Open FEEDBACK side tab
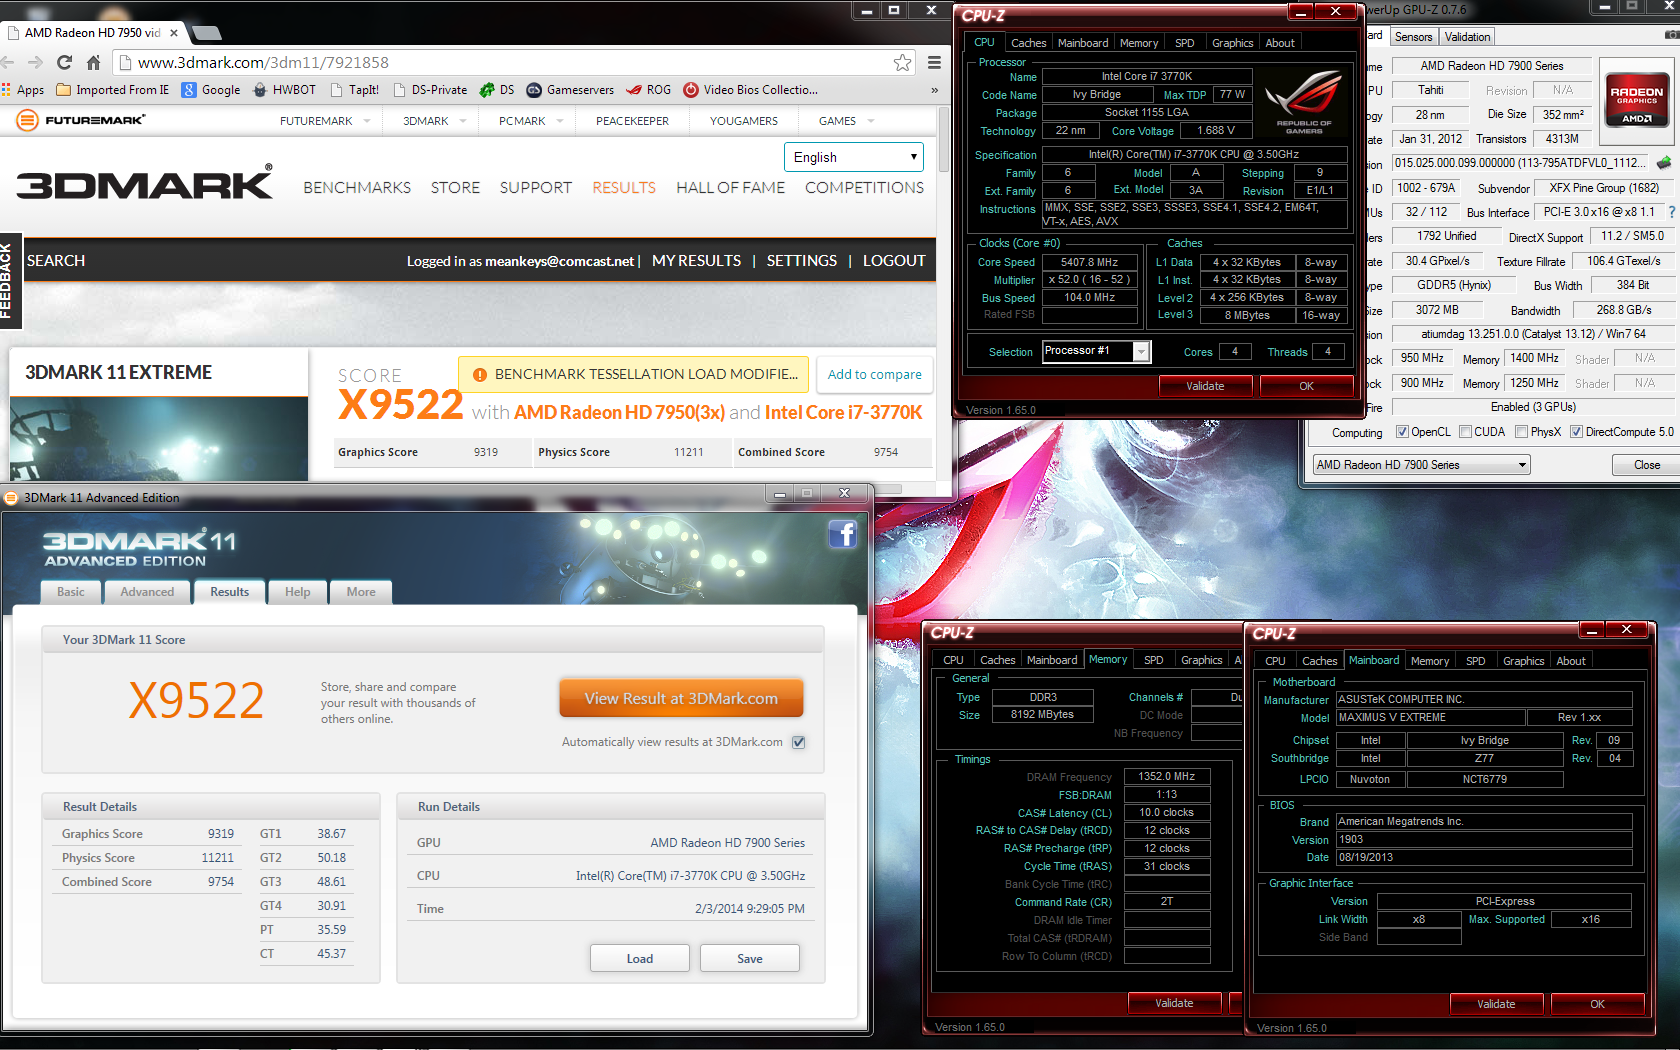This screenshot has height=1050, width=1680. pos(9,281)
